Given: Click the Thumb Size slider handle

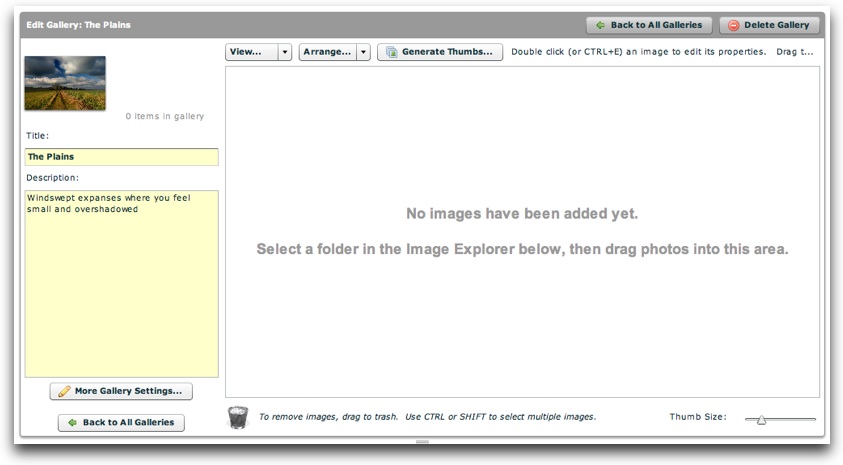Looking at the screenshot, I should click(x=761, y=420).
